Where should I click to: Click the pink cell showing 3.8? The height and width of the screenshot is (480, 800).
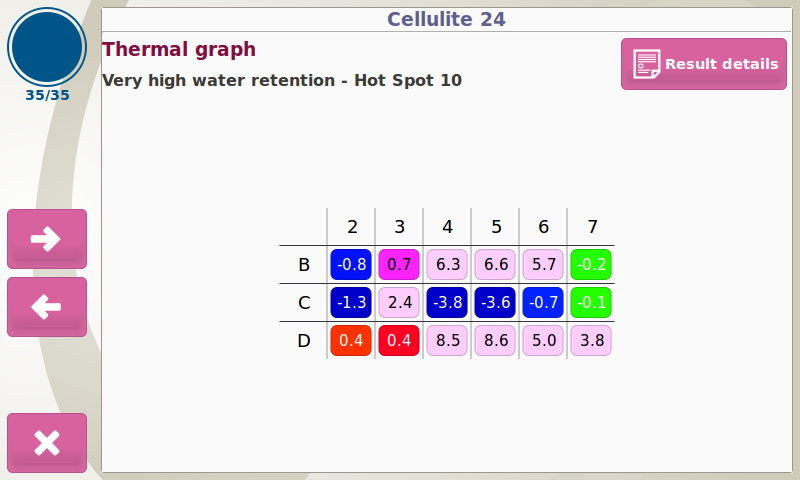click(591, 340)
